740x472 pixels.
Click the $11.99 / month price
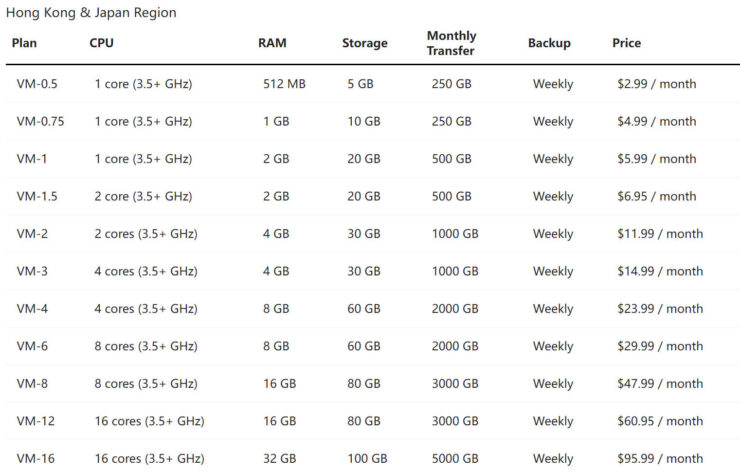660,234
